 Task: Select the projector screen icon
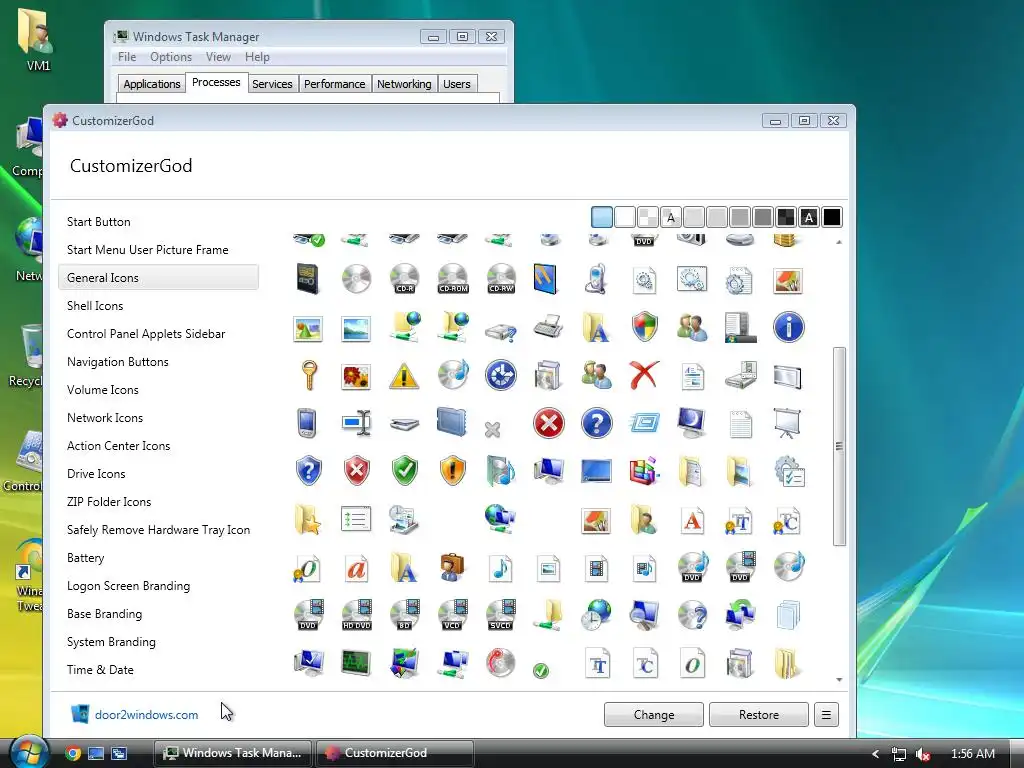click(x=788, y=423)
